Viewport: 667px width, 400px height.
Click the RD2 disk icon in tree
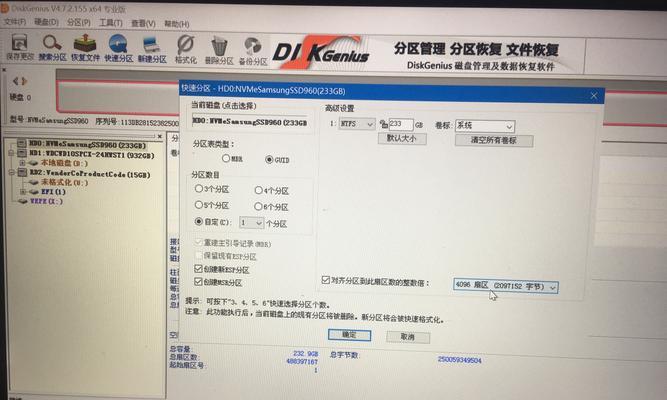[22, 173]
